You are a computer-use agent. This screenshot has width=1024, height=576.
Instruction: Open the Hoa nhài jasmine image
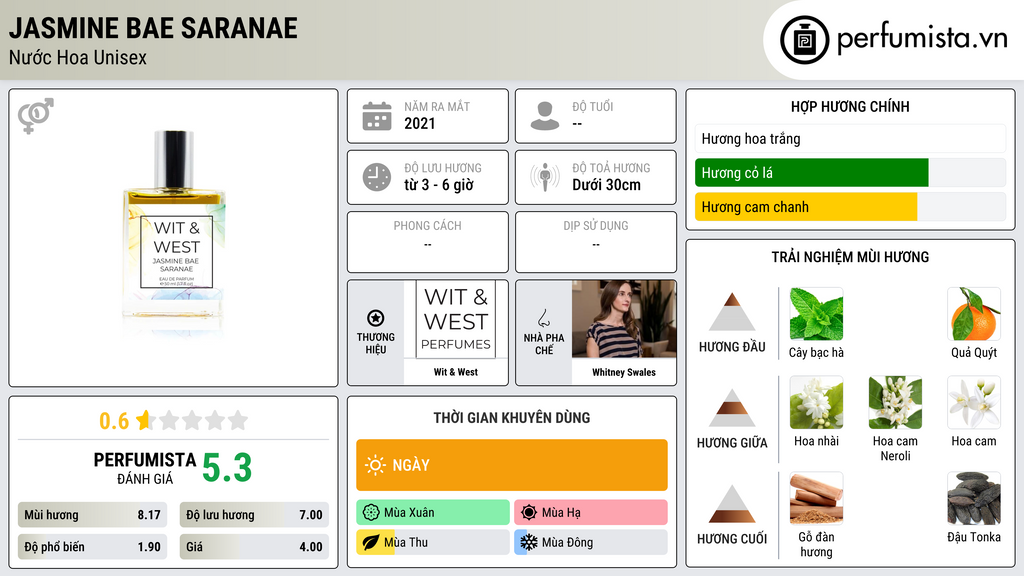(816, 402)
